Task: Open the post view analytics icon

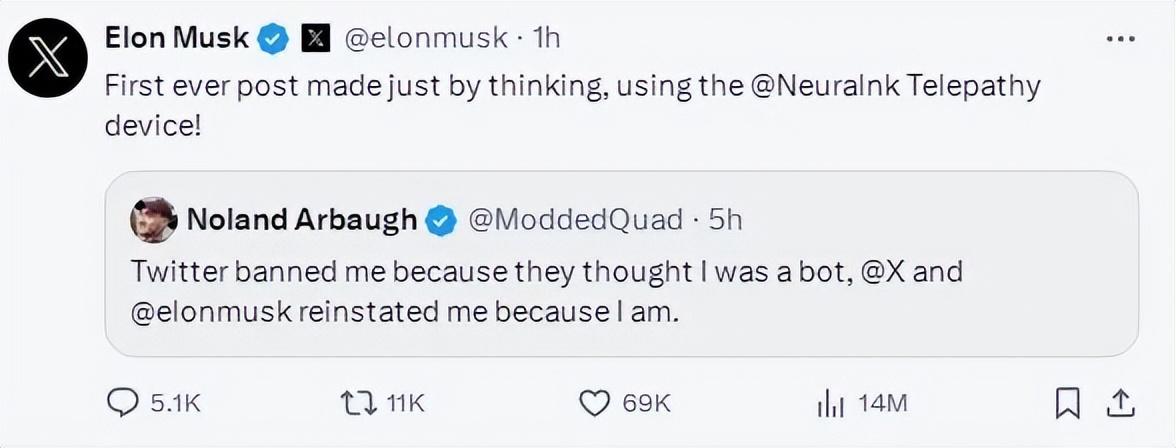Action: [832, 402]
